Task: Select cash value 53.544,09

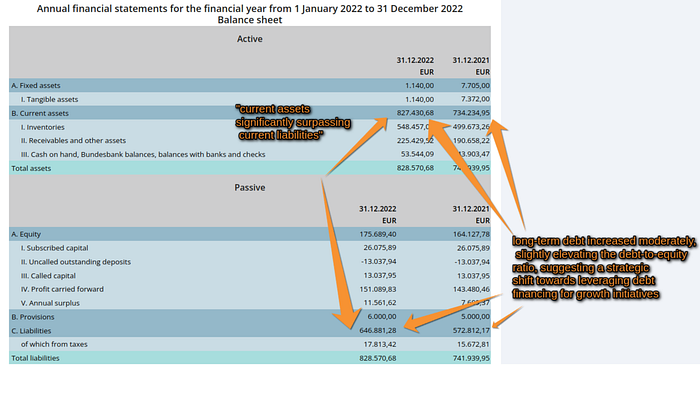Action: [x=417, y=153]
